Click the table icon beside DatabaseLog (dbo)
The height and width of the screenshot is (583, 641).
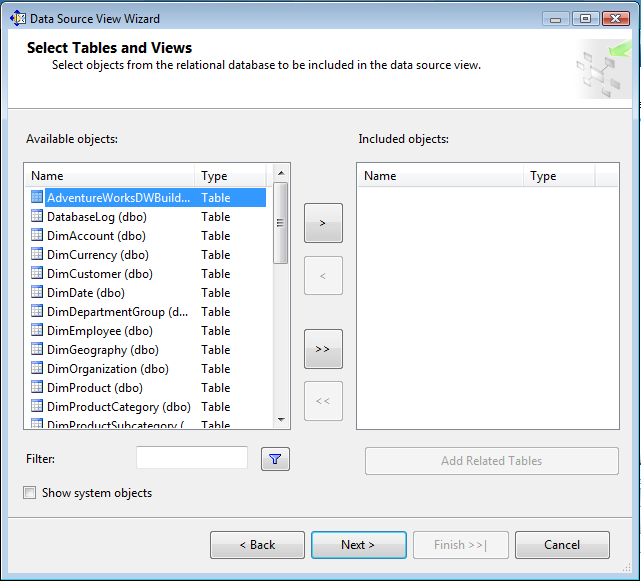click(x=37, y=216)
